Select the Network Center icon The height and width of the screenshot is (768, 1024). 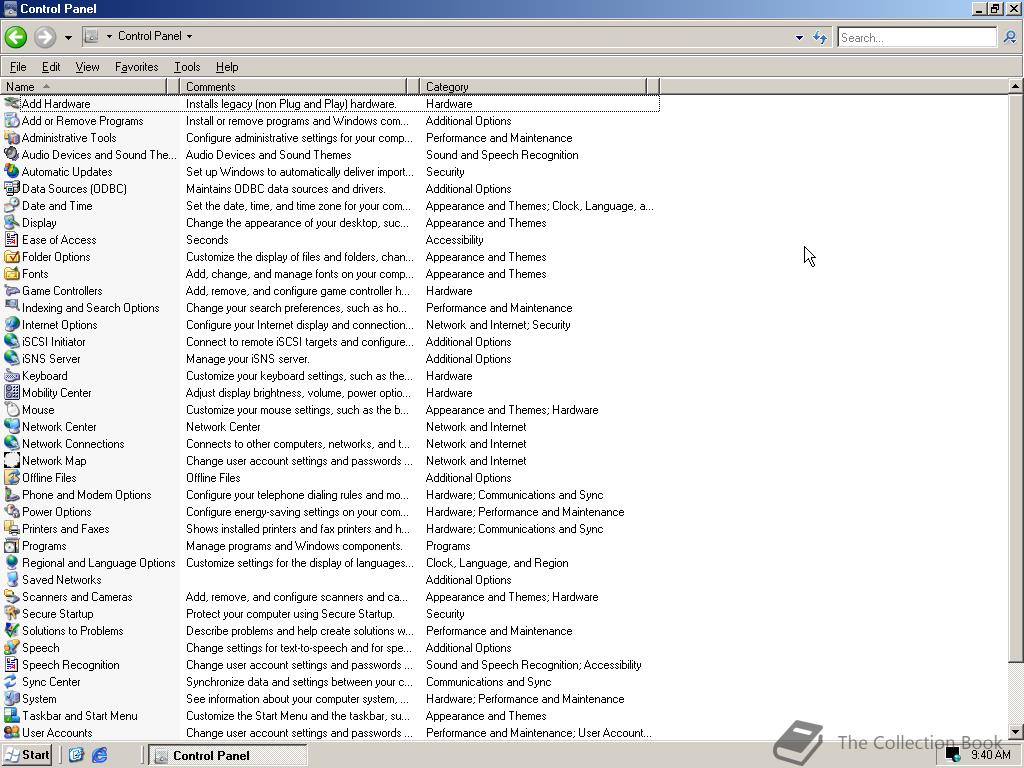pyautogui.click(x=12, y=426)
